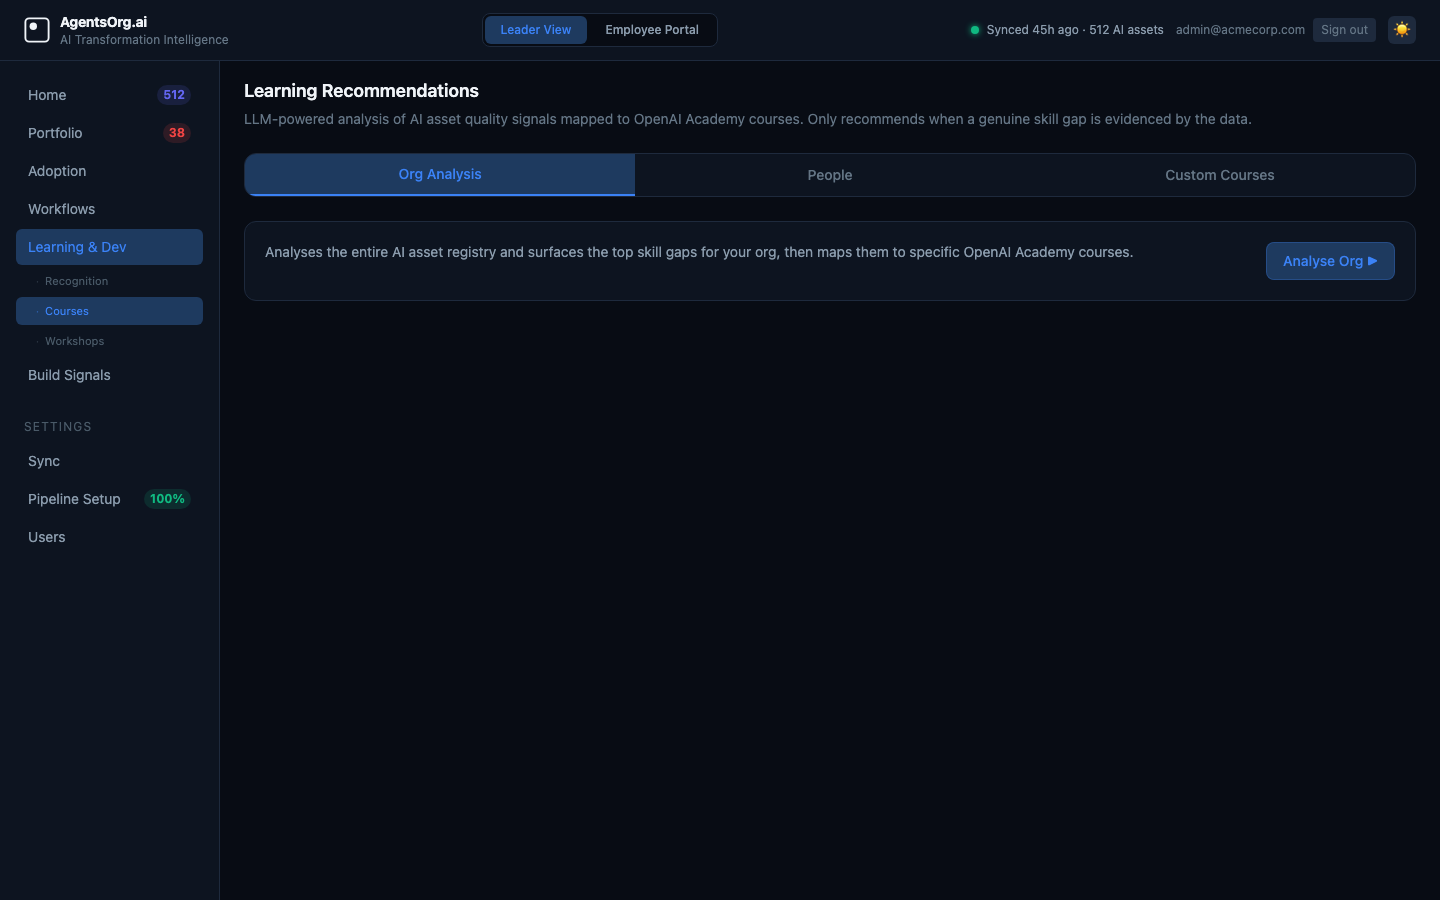The image size is (1440, 900).
Task: Click the sun icon to switch theme
Action: coord(1402,30)
